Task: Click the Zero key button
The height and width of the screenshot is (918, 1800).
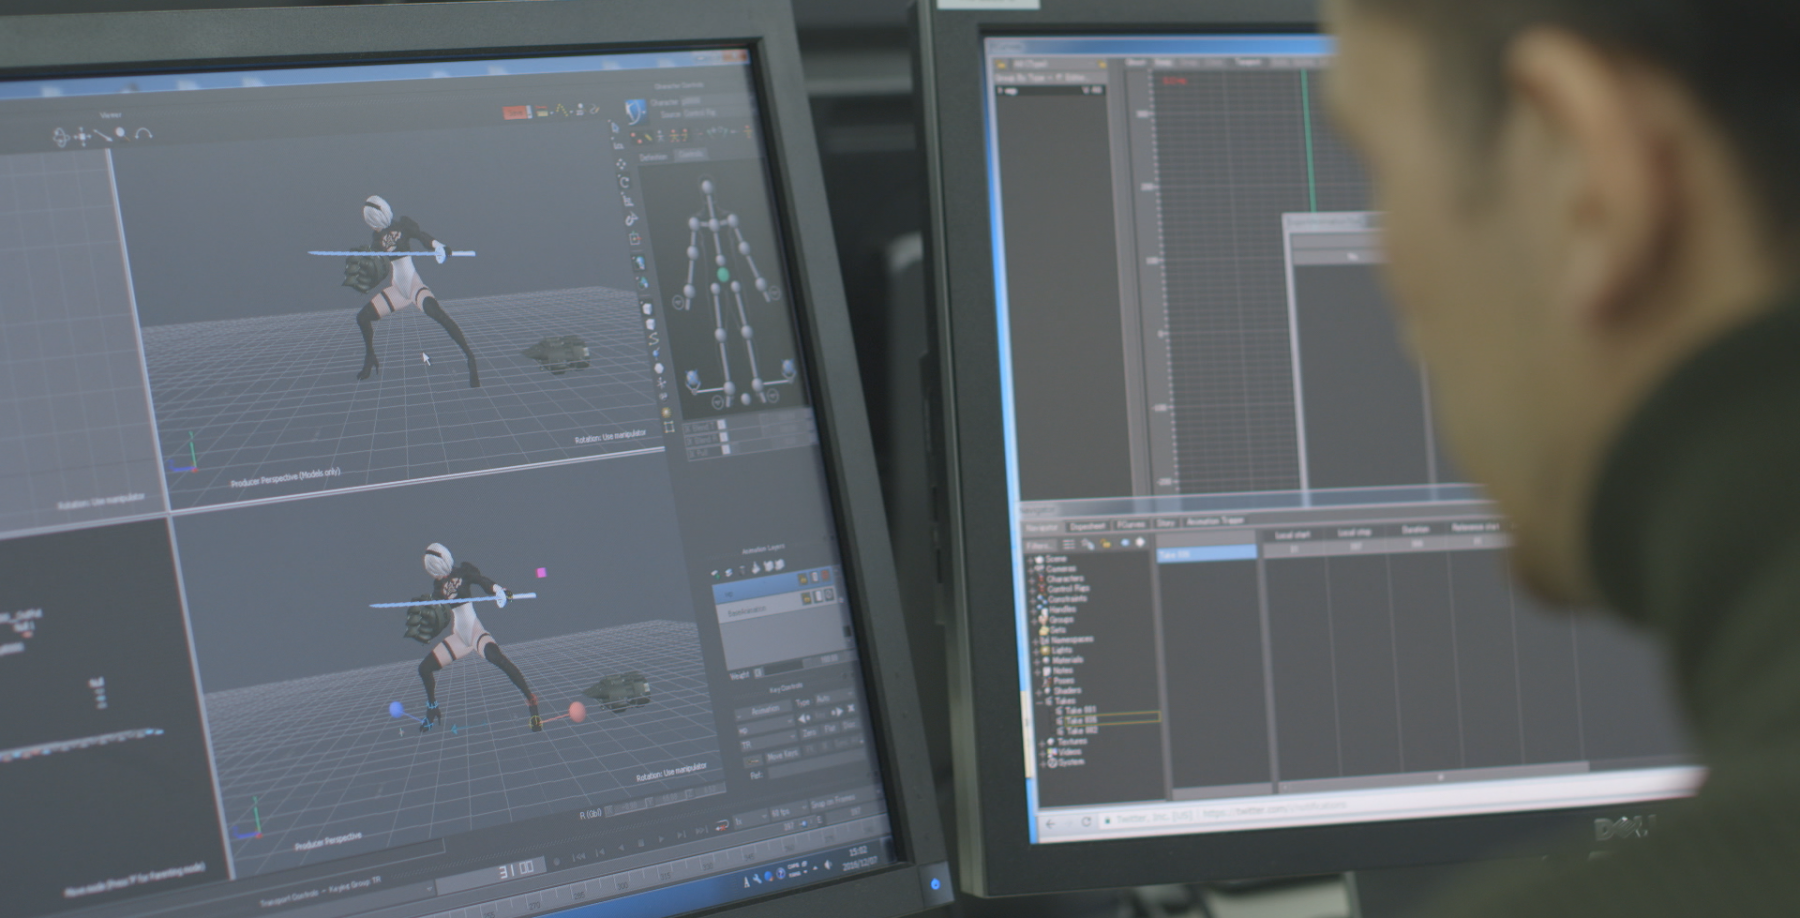Action: (810, 733)
